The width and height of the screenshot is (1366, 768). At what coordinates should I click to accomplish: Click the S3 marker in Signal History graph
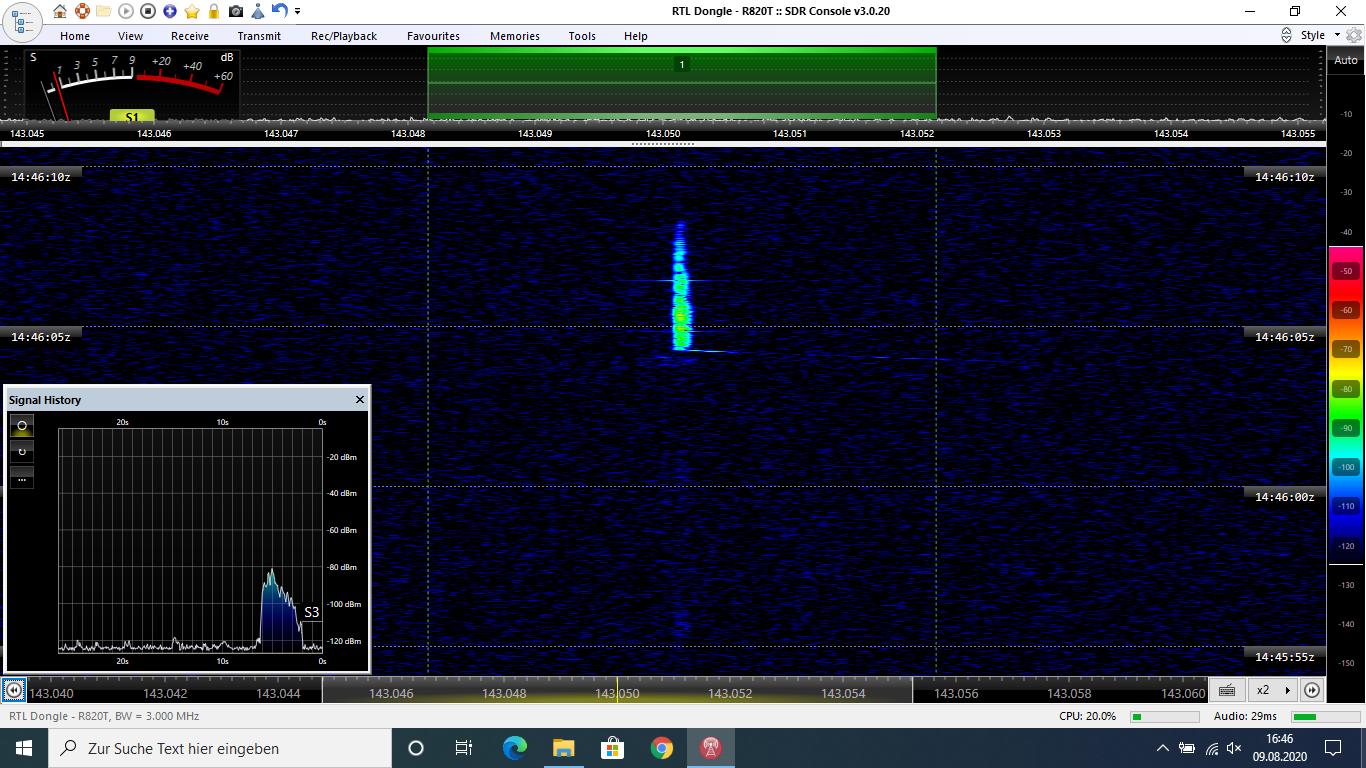[311, 612]
